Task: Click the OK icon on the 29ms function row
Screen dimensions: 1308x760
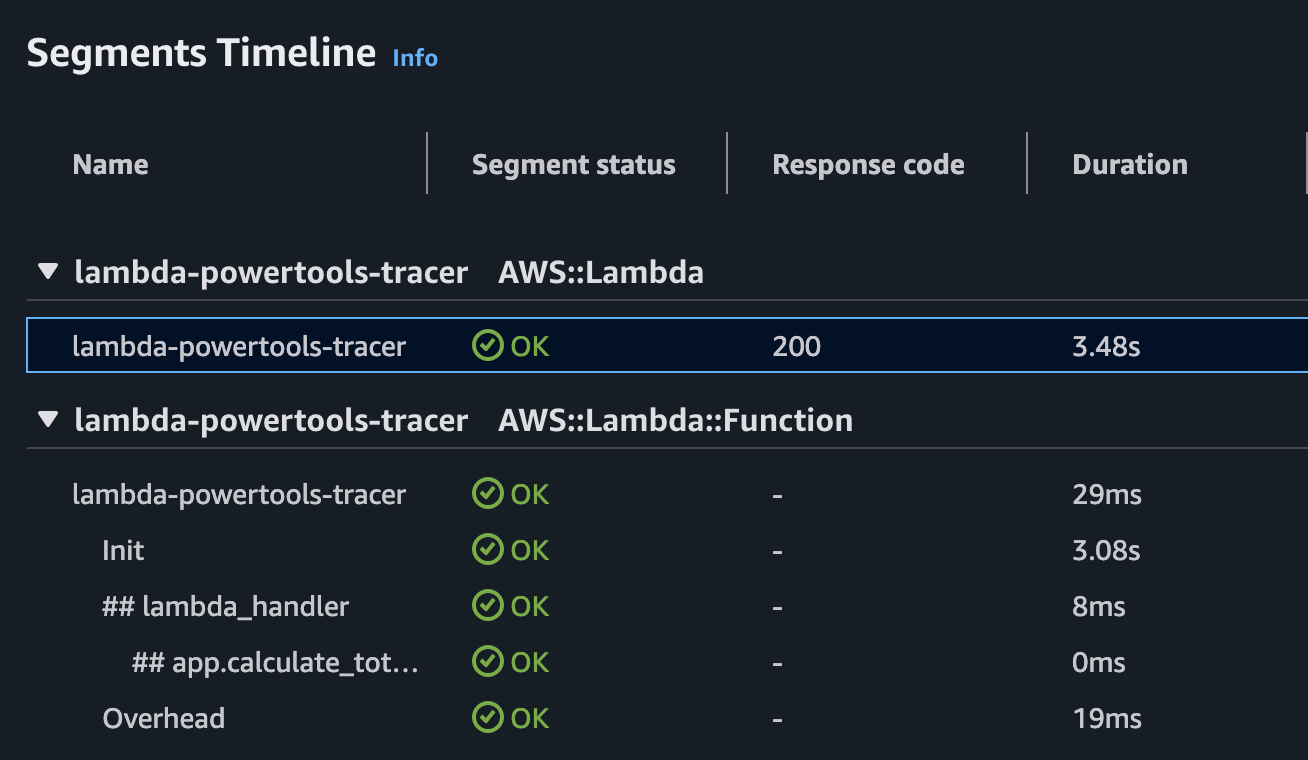Action: click(488, 493)
